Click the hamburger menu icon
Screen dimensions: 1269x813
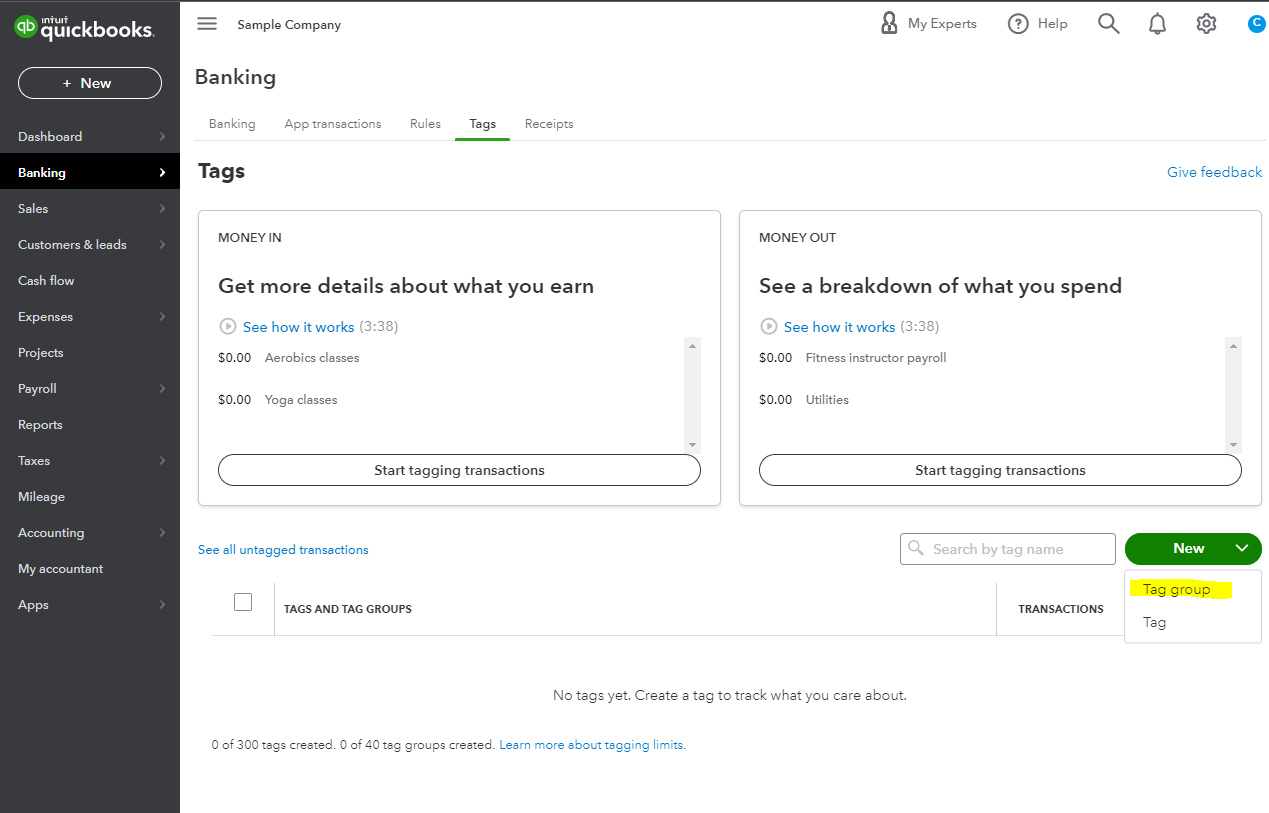point(207,24)
